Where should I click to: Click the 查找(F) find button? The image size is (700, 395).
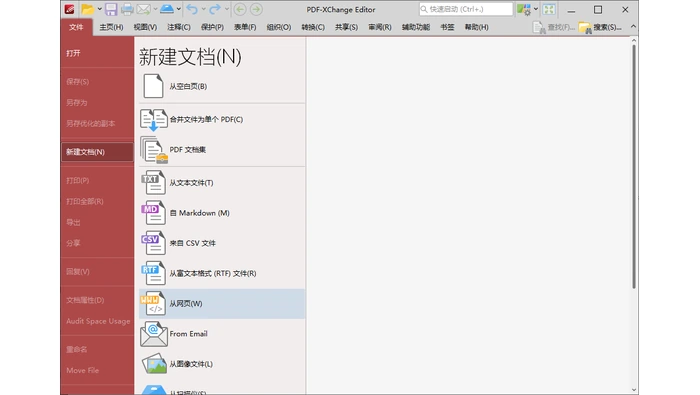(x=554, y=28)
